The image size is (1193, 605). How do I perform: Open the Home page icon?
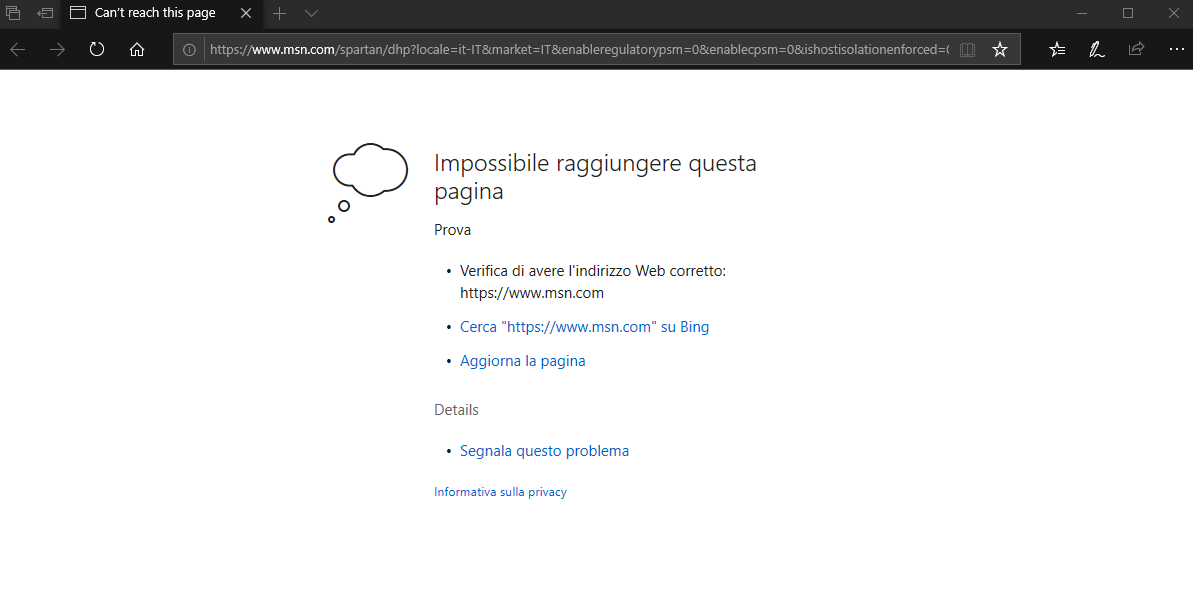click(137, 49)
